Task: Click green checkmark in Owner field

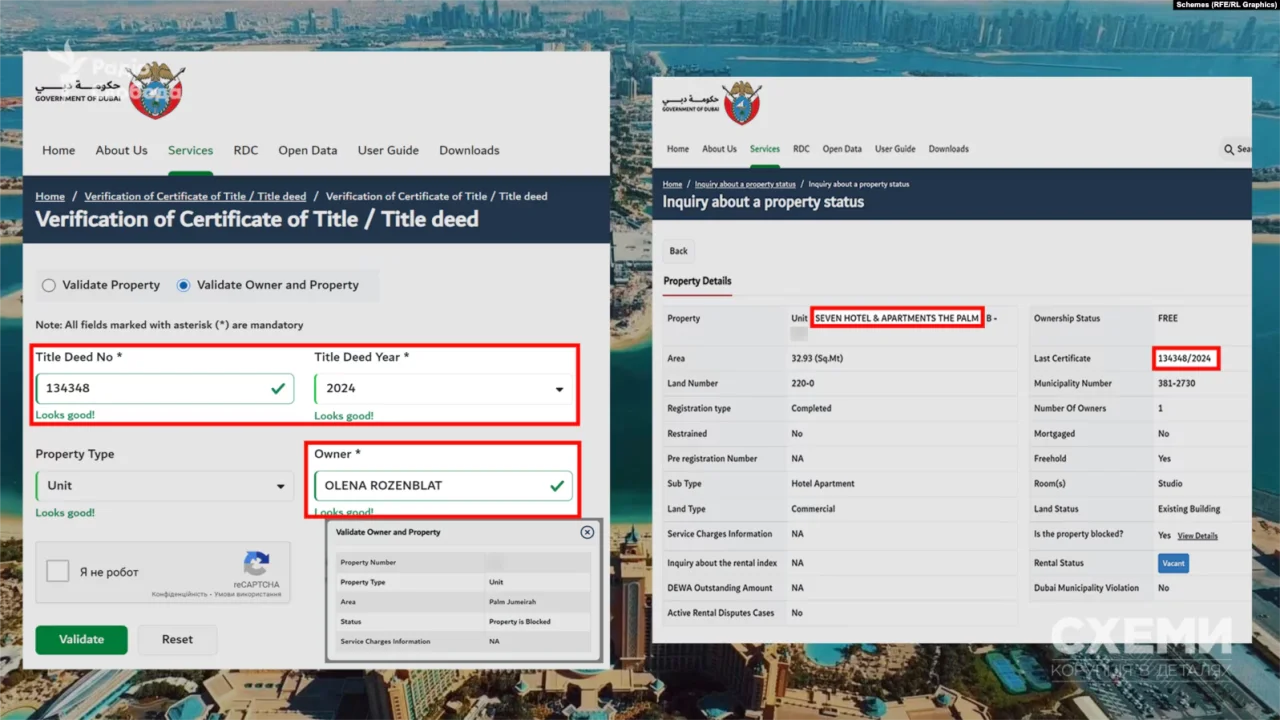Action: 557,486
